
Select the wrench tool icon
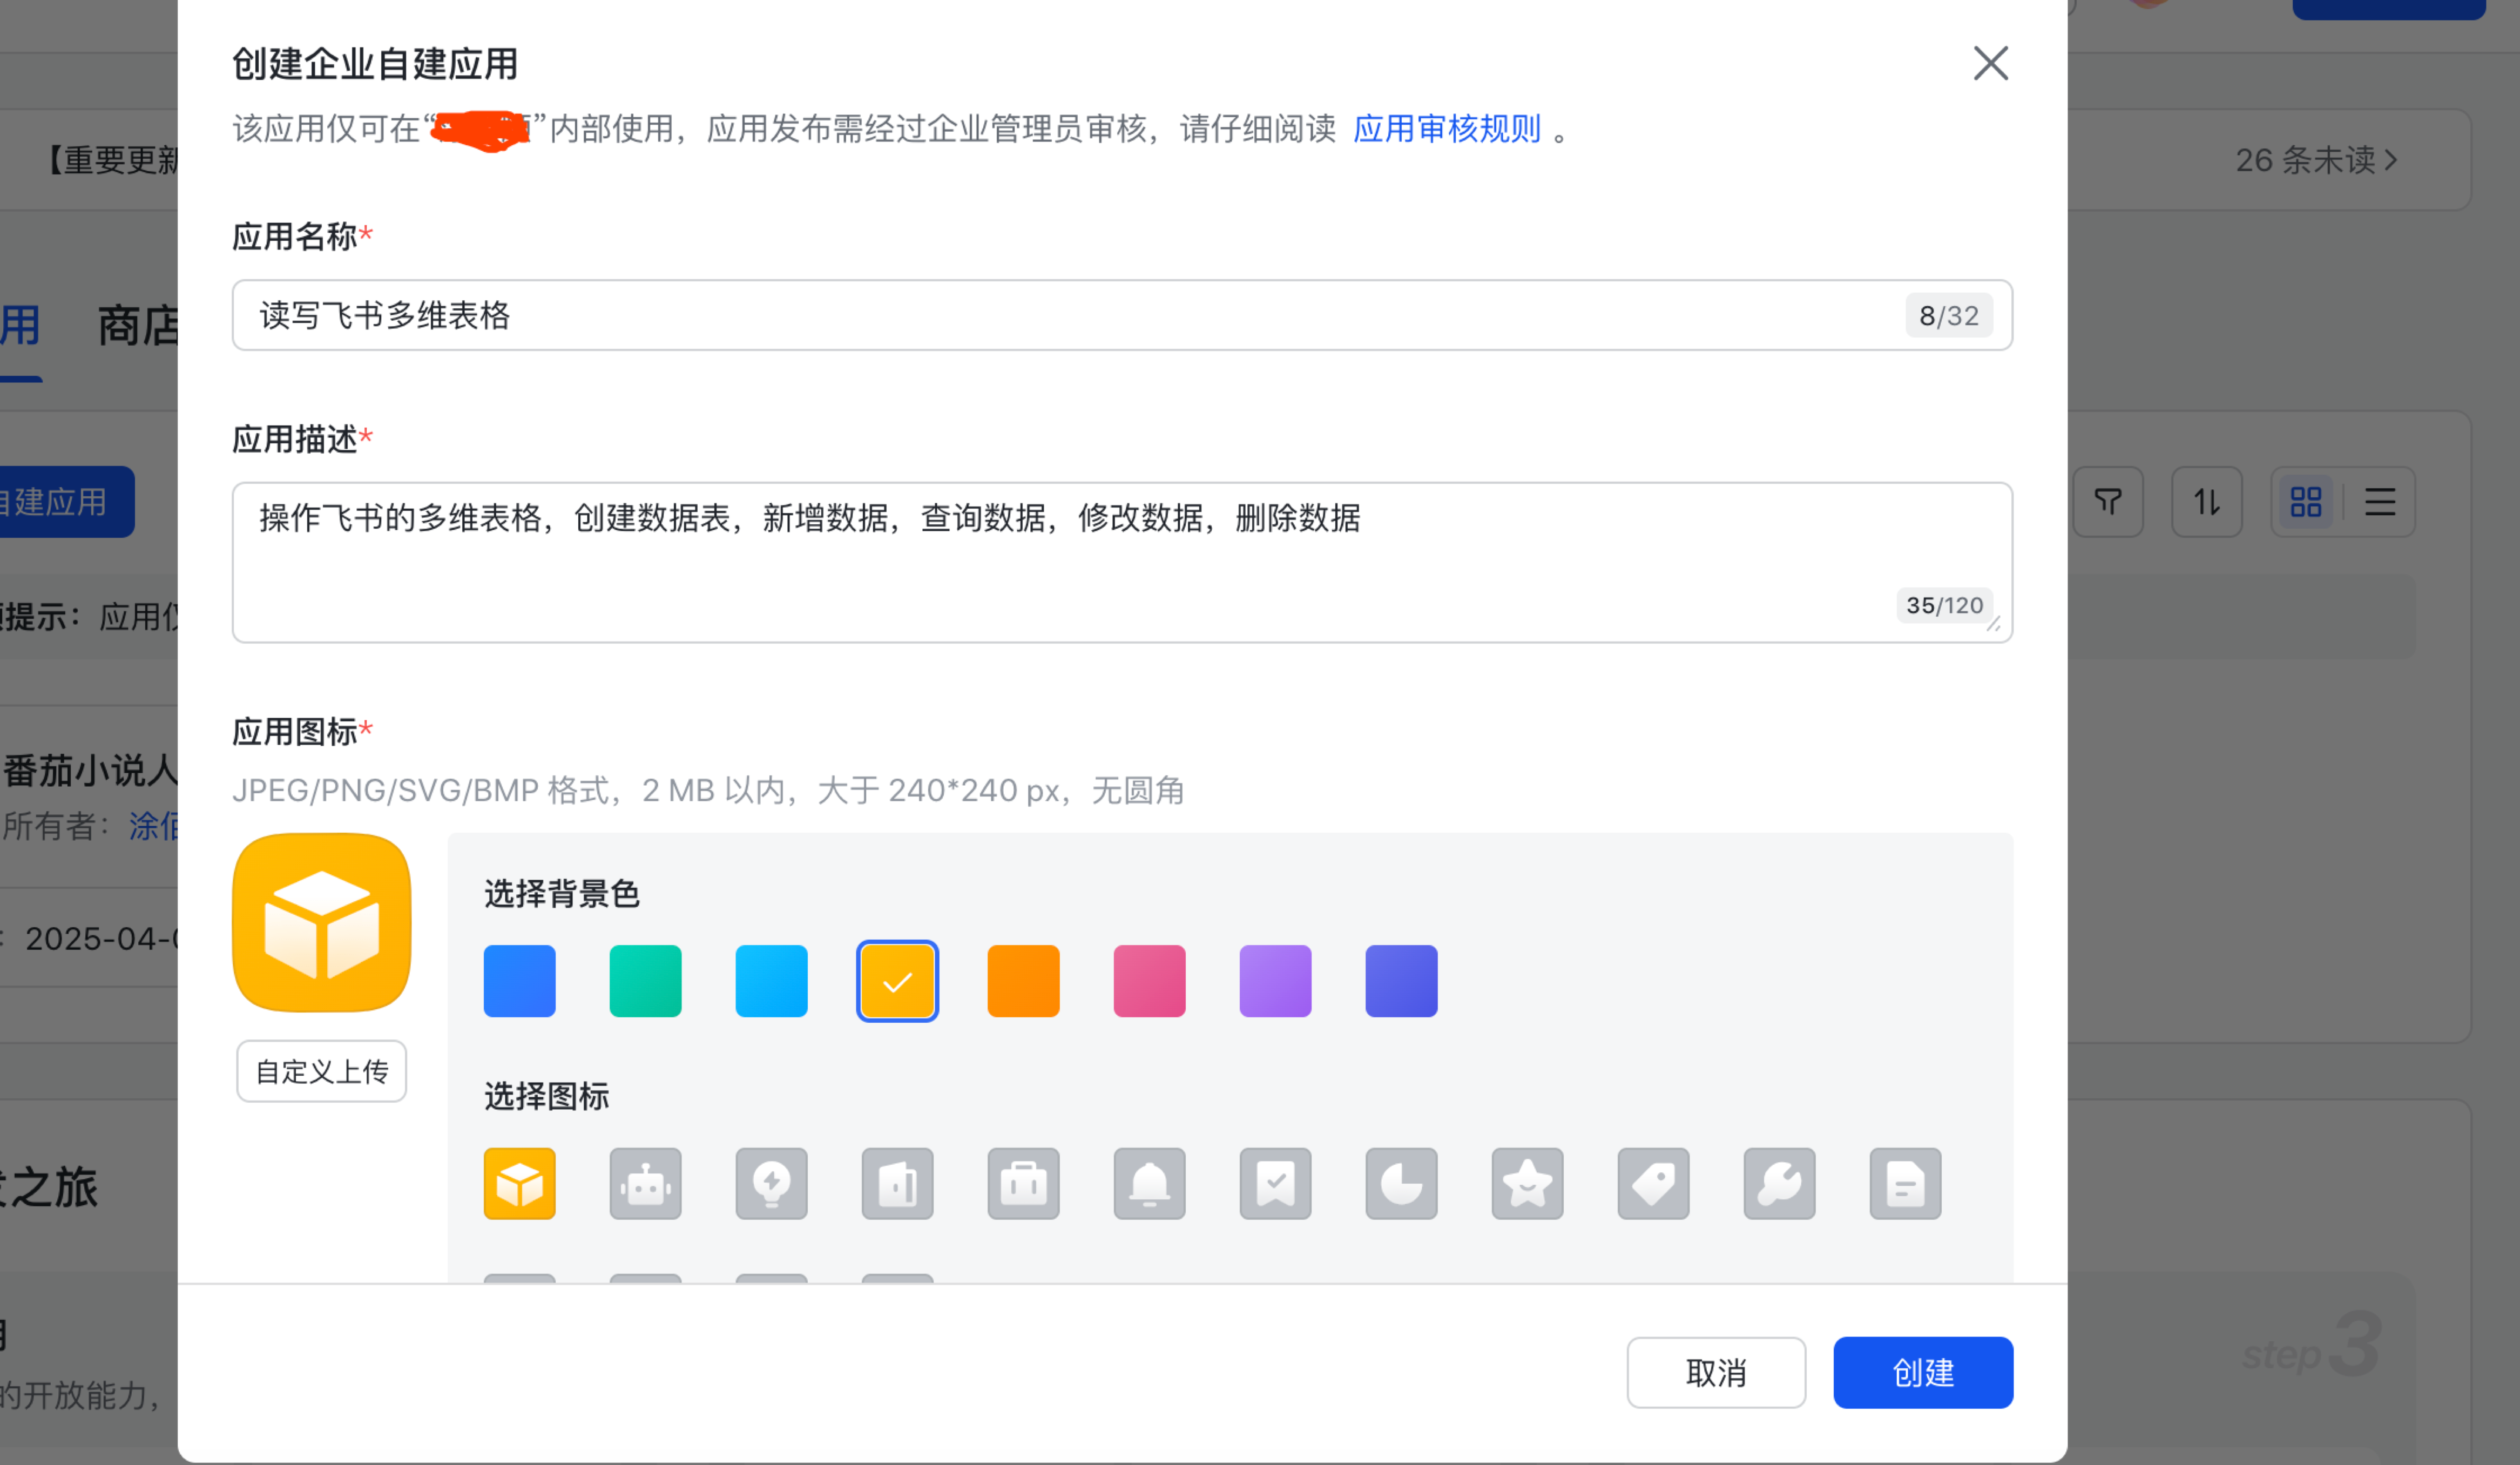click(x=1779, y=1183)
